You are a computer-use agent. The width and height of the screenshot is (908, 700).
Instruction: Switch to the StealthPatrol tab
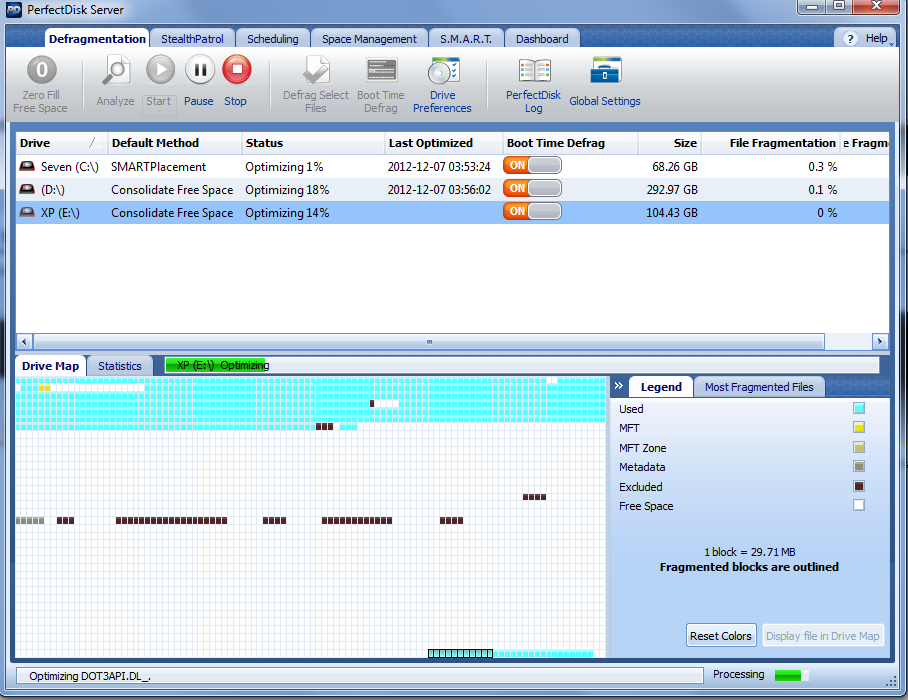[x=192, y=39]
